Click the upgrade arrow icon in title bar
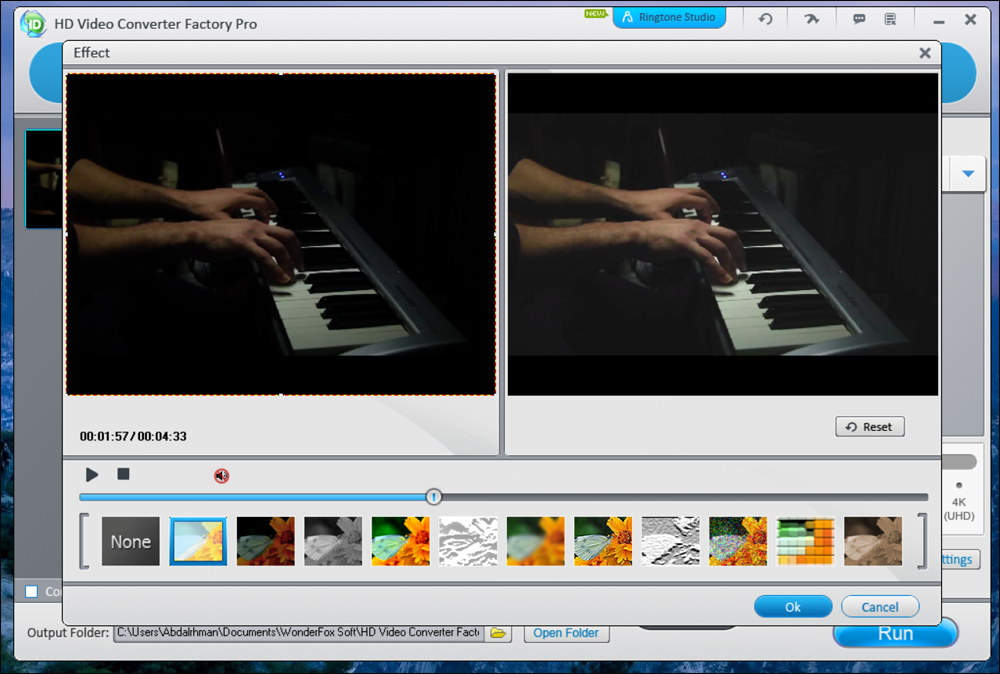This screenshot has height=674, width=1000. tap(811, 18)
